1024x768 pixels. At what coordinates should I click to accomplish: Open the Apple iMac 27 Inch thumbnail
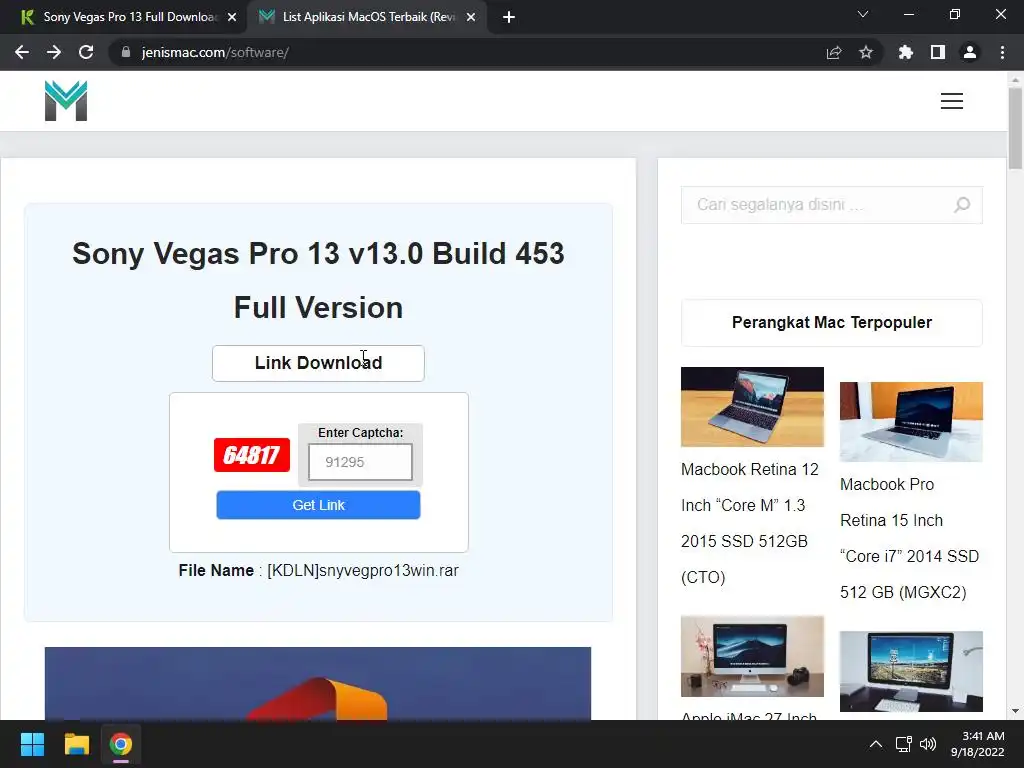pos(752,656)
